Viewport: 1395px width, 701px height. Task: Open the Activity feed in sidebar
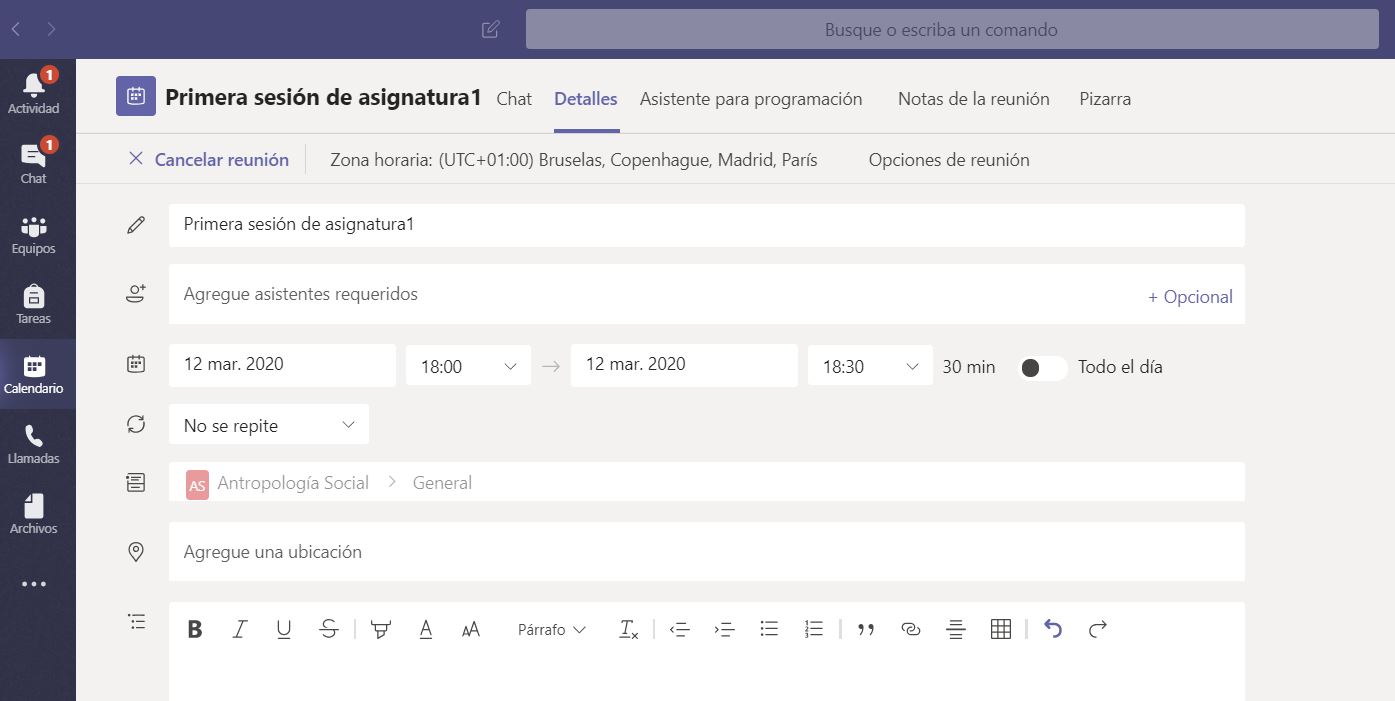pyautogui.click(x=34, y=93)
